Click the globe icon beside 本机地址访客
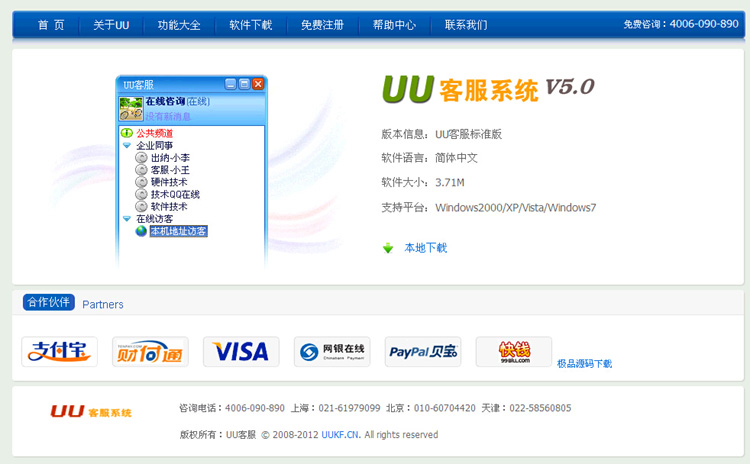 click(141, 231)
